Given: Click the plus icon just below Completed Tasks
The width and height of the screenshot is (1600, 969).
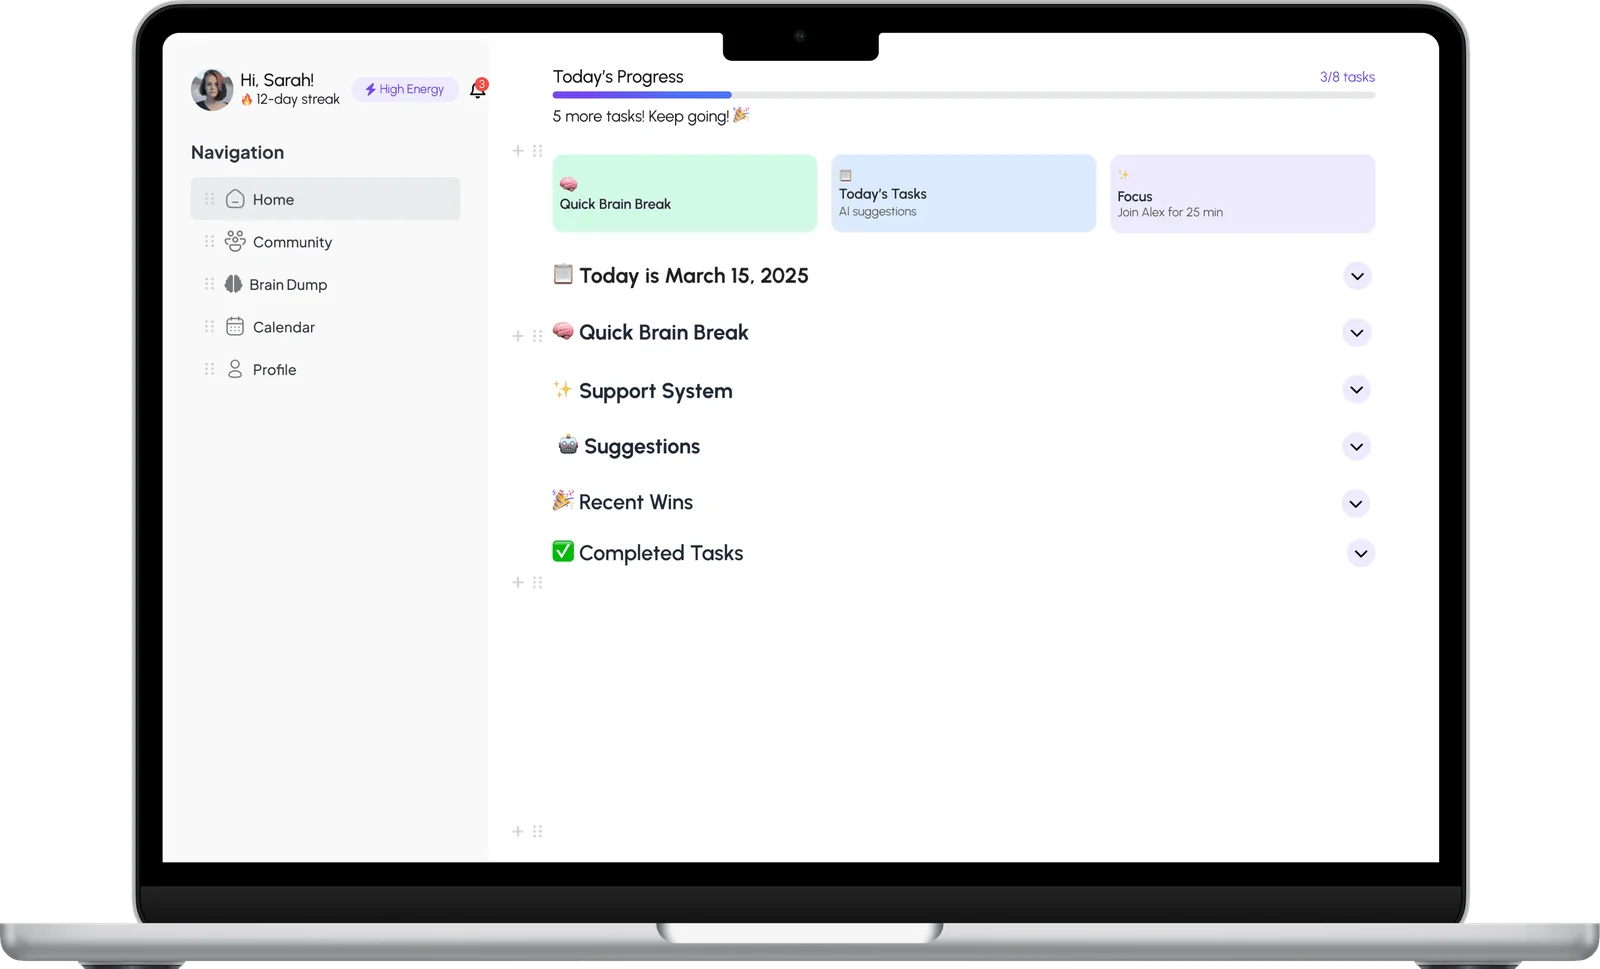Looking at the screenshot, I should coord(518,582).
